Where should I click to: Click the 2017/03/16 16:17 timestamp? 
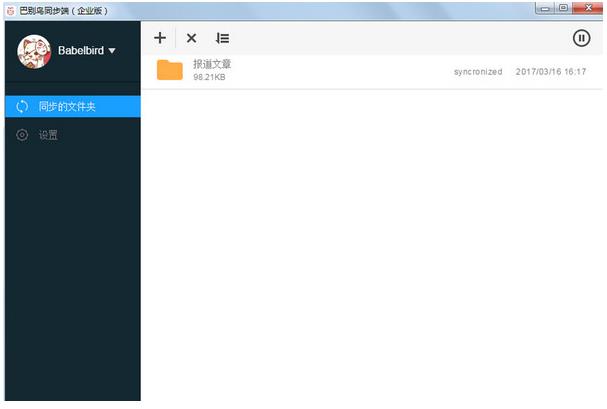pos(550,71)
